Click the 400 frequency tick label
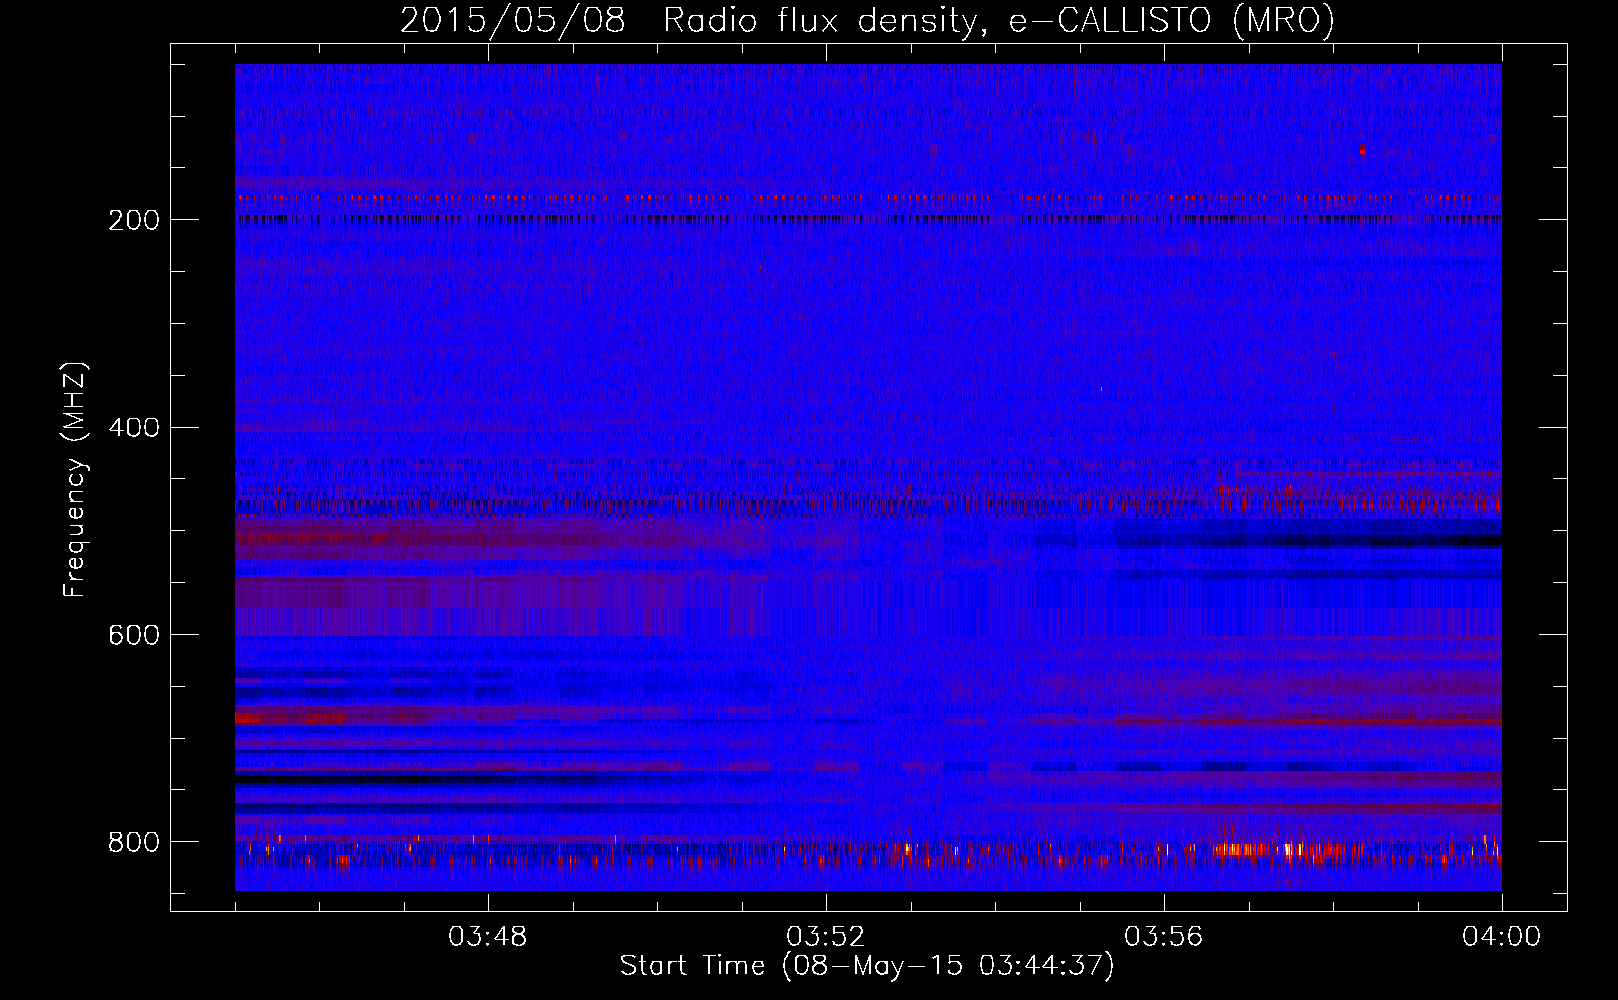The width and height of the screenshot is (1618, 1000). pos(134,428)
